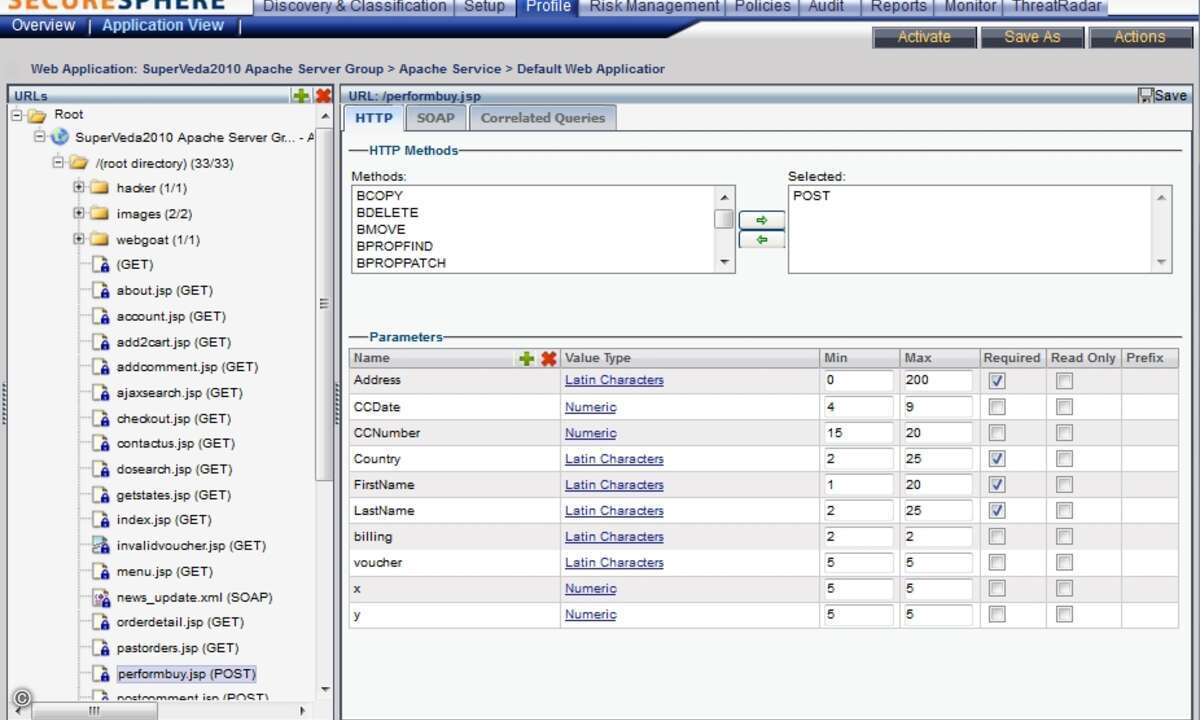Image resolution: width=1200 pixels, height=720 pixels.
Task: Click checkout.jsp locked page icon
Action: coord(101,419)
